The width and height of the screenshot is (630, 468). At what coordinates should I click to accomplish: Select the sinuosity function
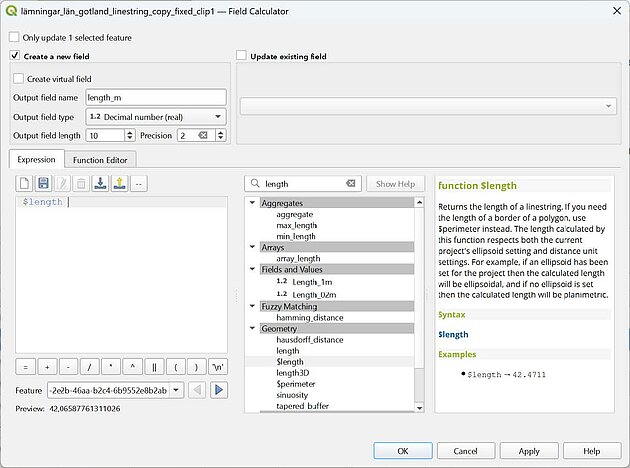point(292,395)
